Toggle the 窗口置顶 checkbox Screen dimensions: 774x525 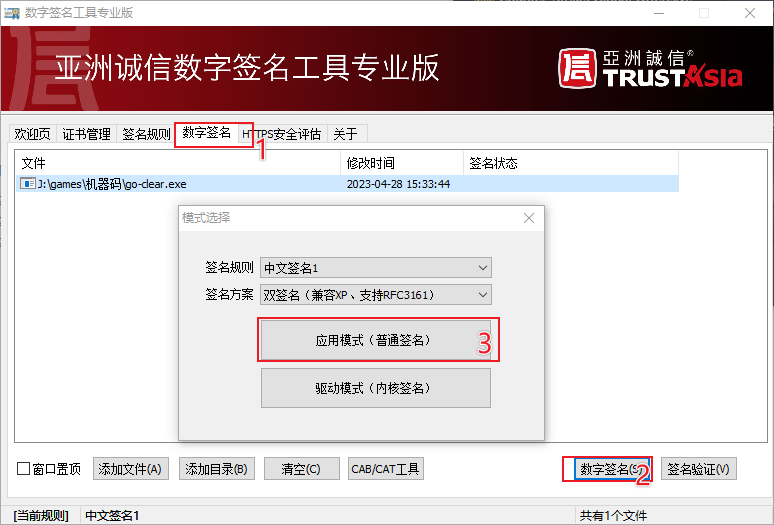pyautogui.click(x=24, y=469)
